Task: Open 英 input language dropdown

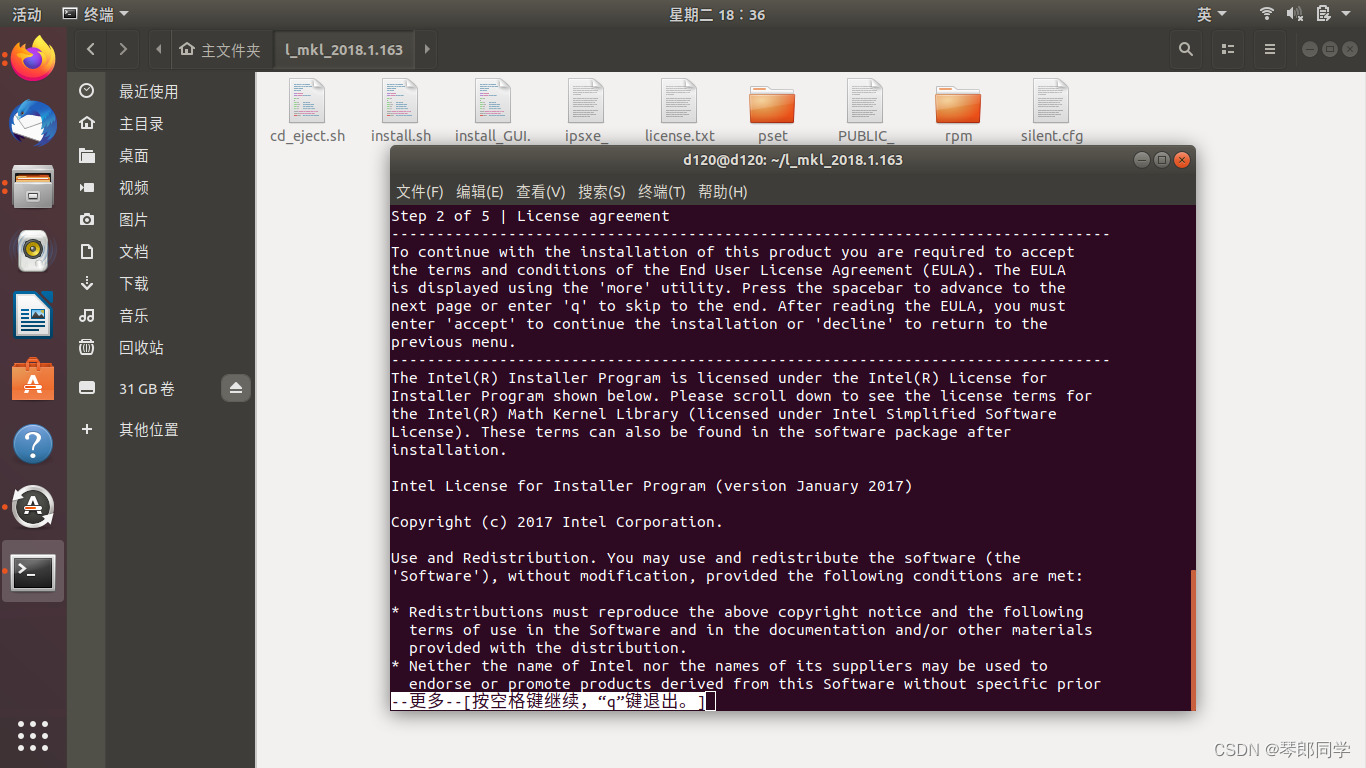Action: (x=1211, y=14)
